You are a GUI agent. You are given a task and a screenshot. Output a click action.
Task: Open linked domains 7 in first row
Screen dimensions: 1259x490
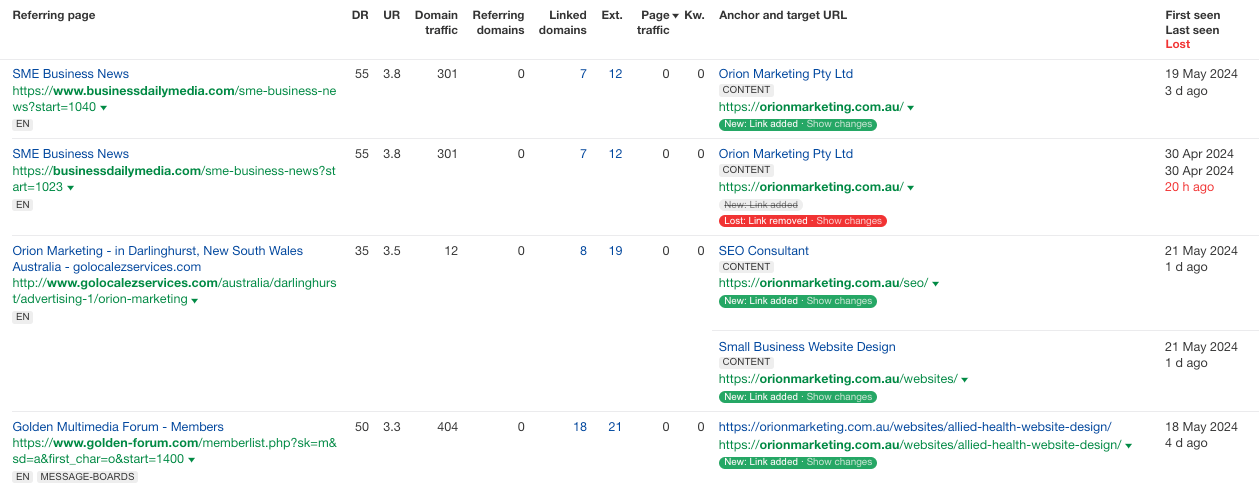tap(583, 74)
